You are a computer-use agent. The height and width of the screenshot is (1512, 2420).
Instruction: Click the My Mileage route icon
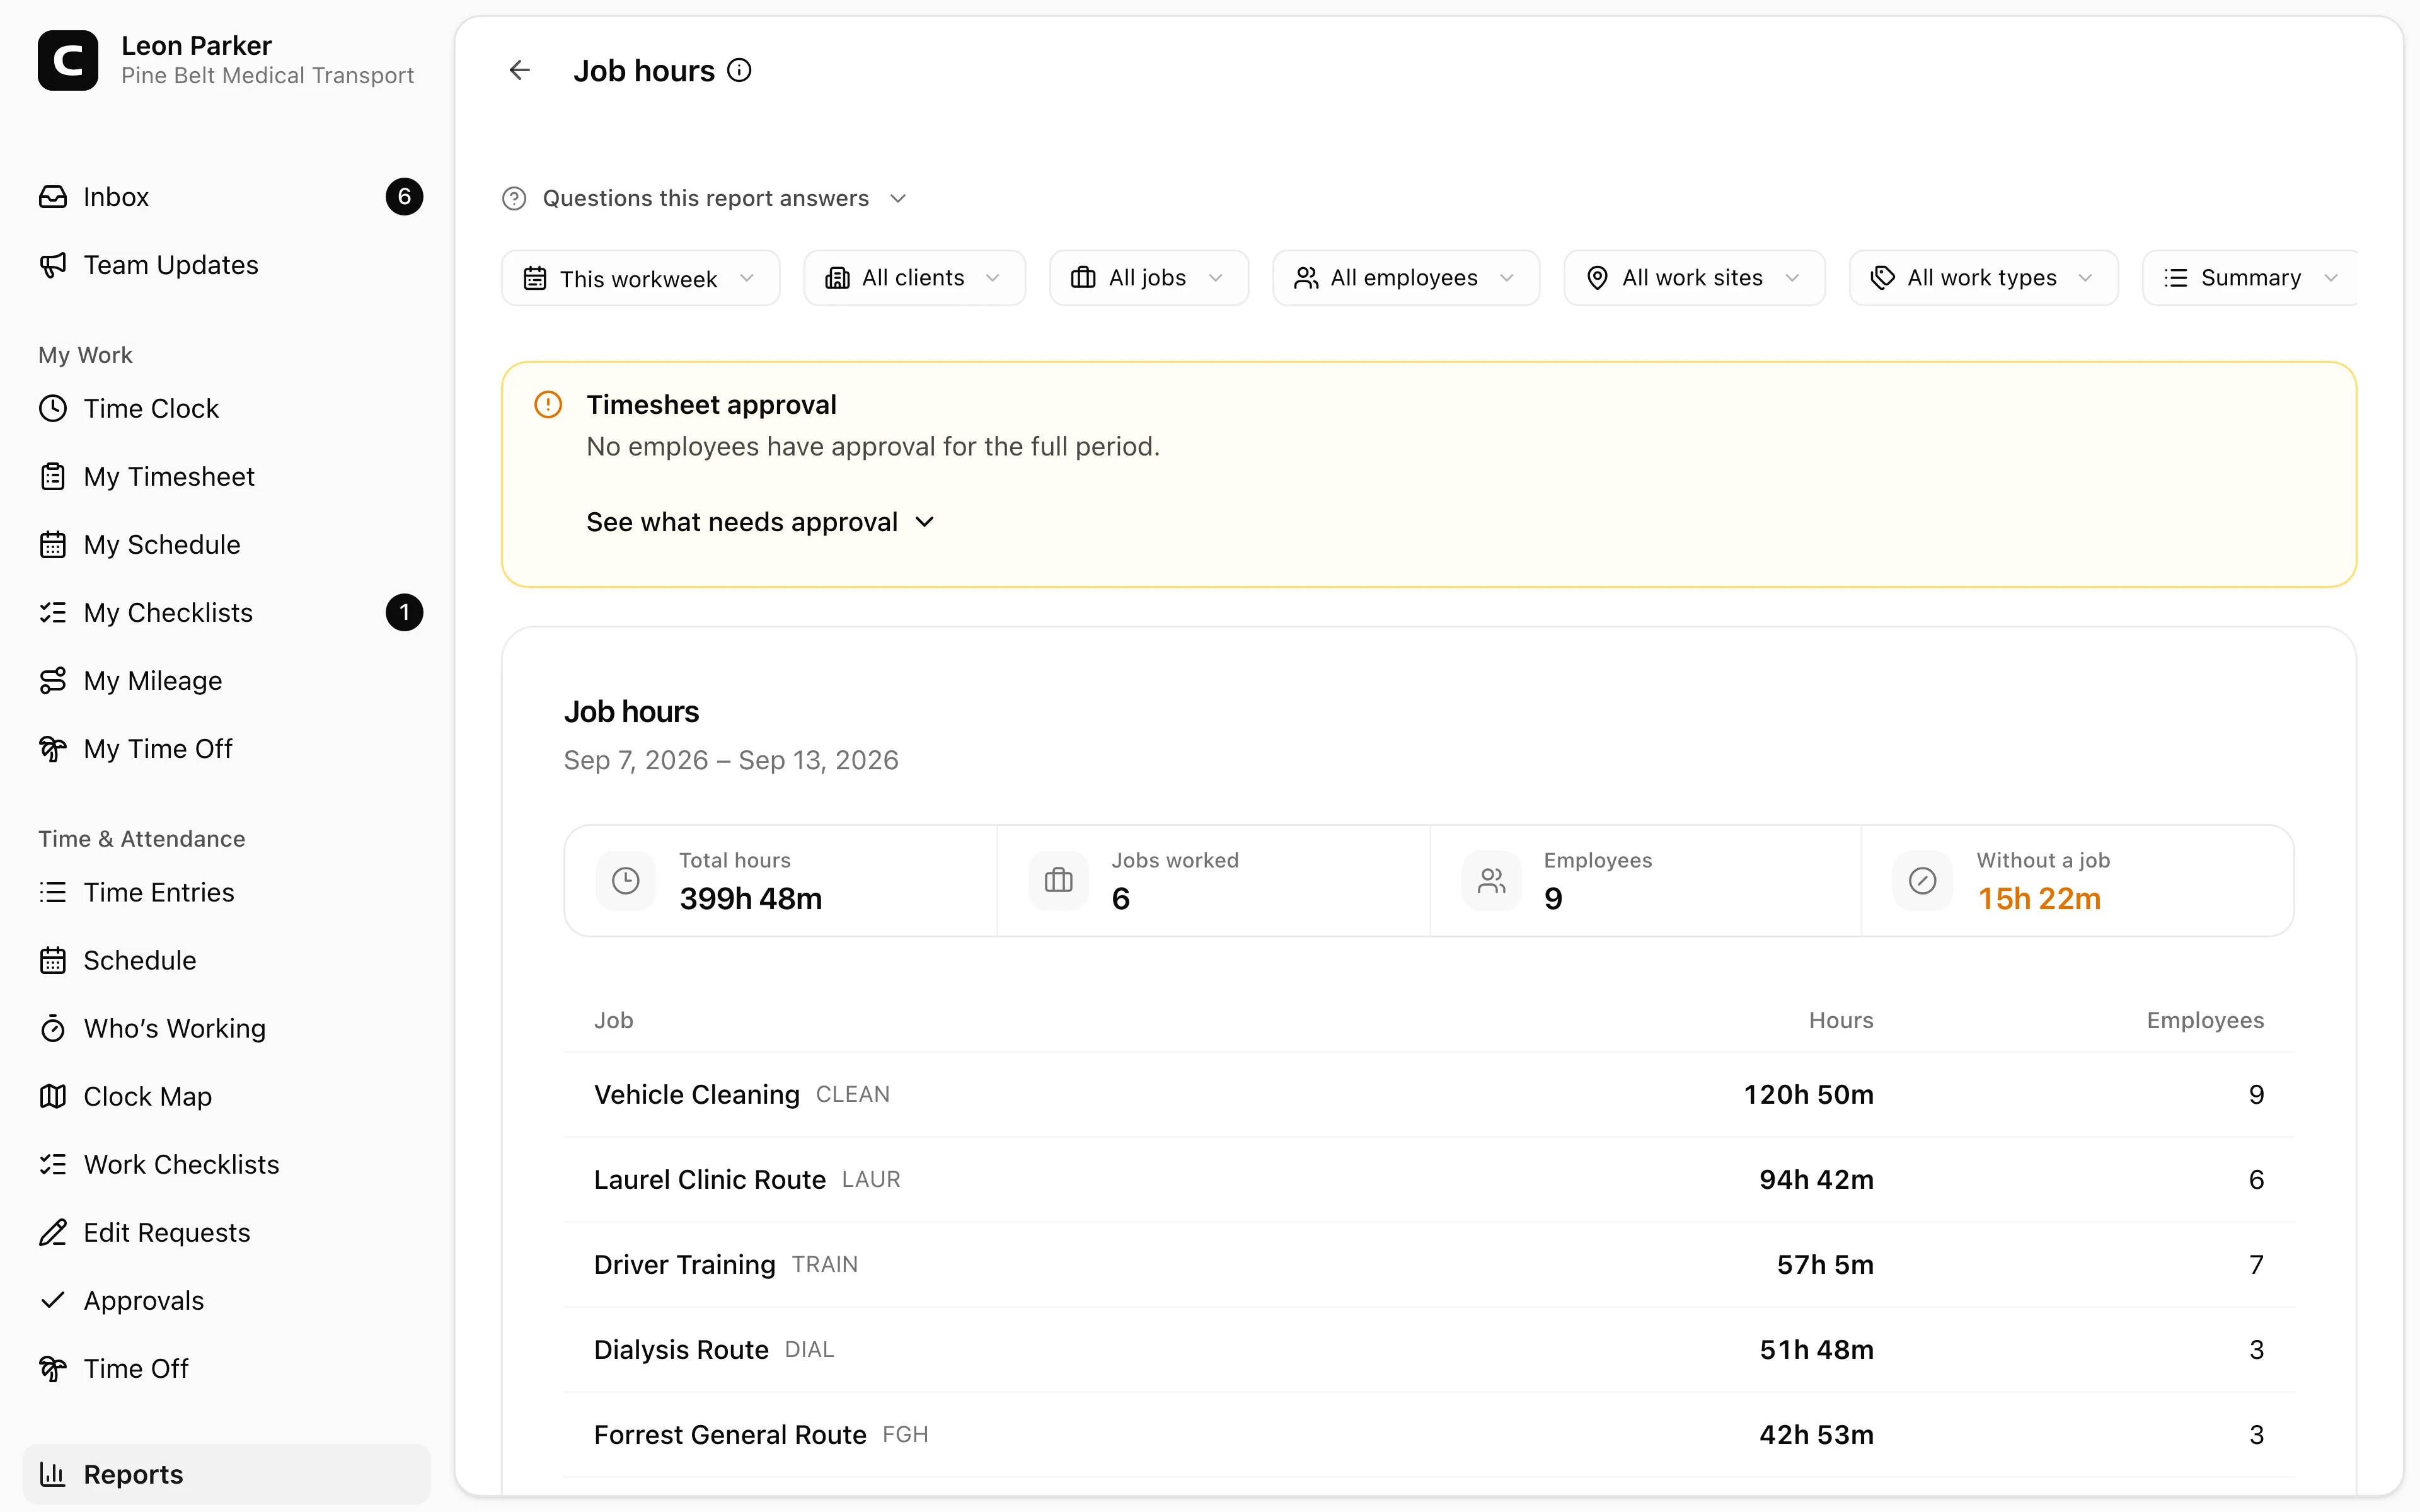click(53, 681)
